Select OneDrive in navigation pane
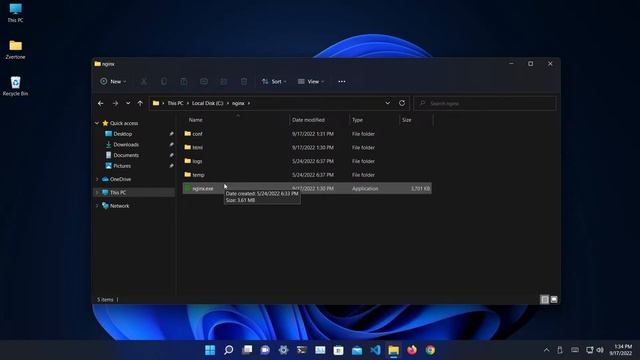The width and height of the screenshot is (640, 360). click(120, 179)
